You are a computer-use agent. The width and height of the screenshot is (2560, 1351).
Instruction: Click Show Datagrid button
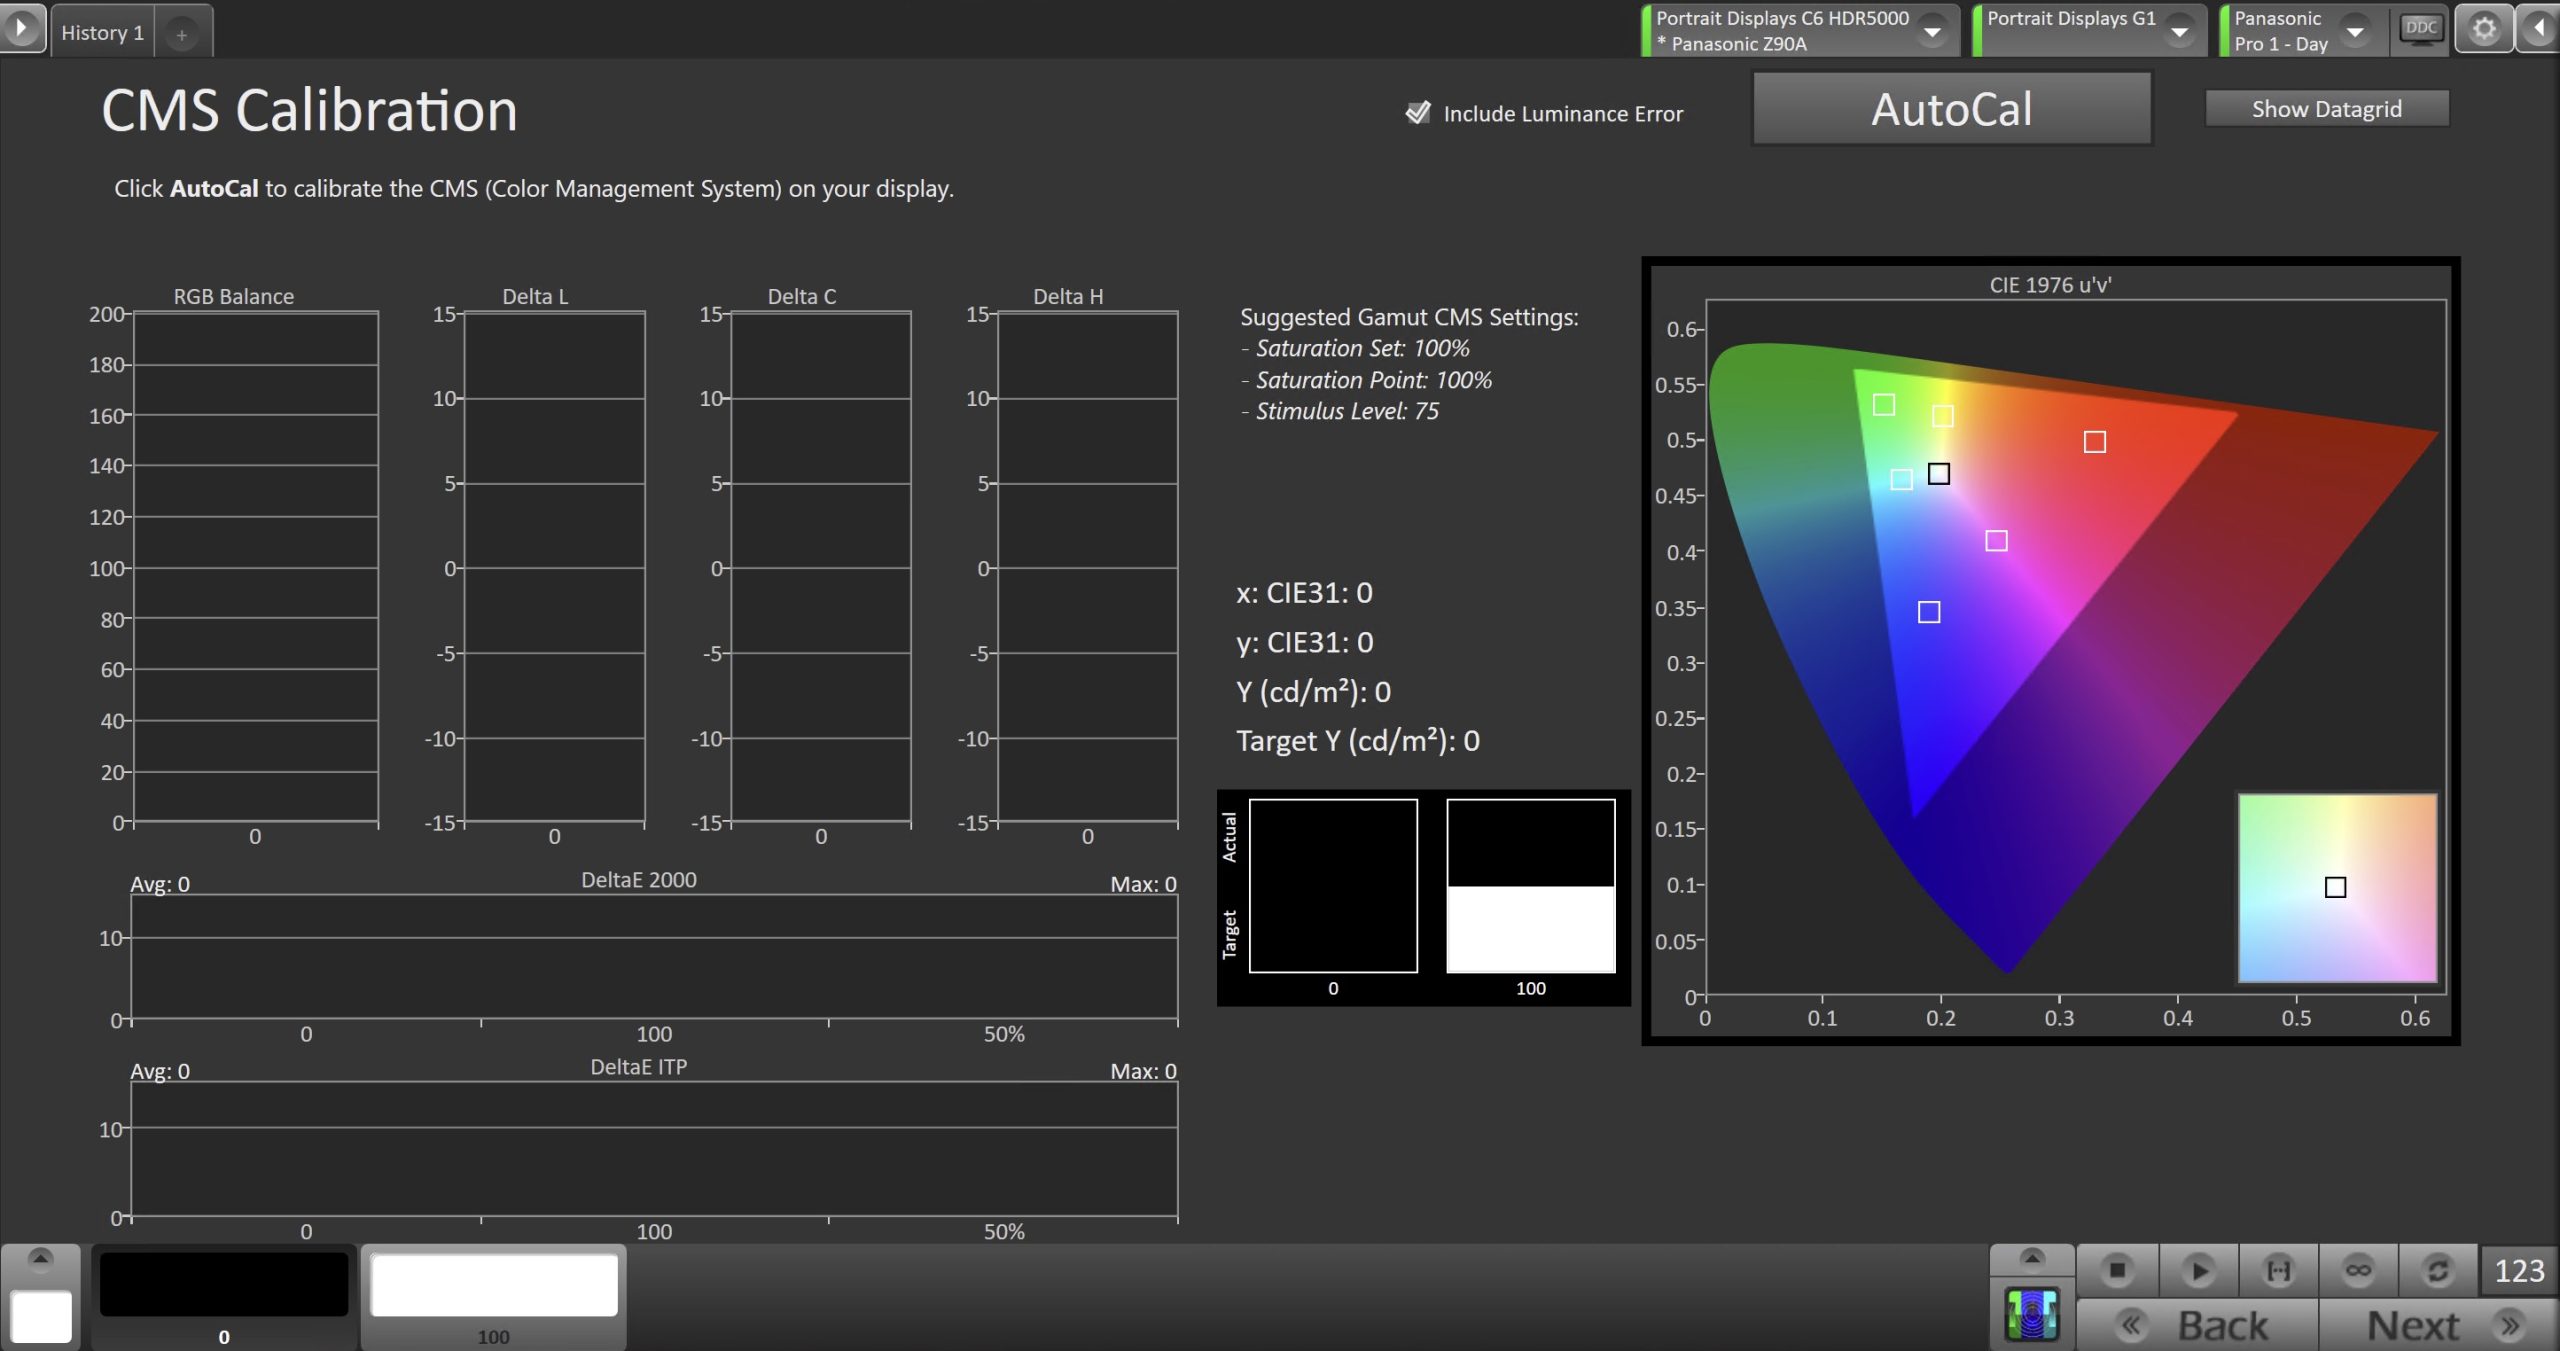coord(2326,109)
